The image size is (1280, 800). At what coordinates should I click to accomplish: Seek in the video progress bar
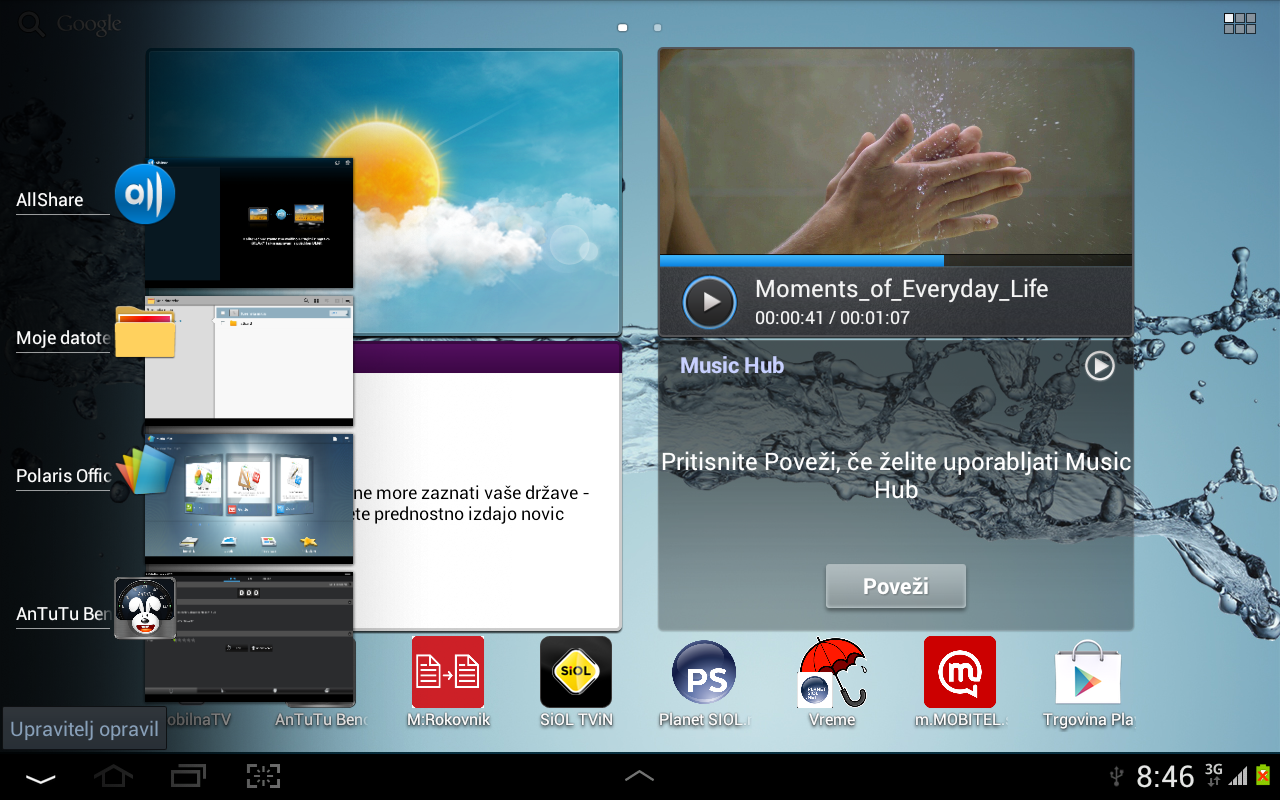coord(895,260)
